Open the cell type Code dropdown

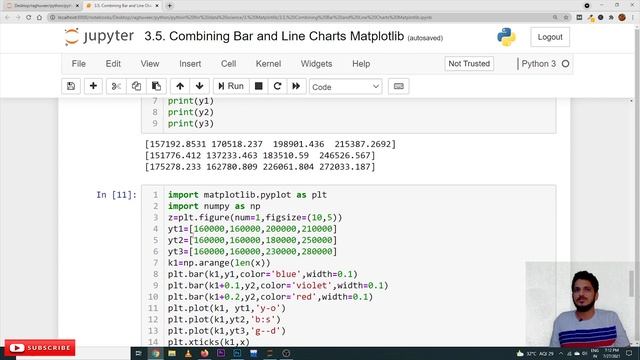pos(345,87)
